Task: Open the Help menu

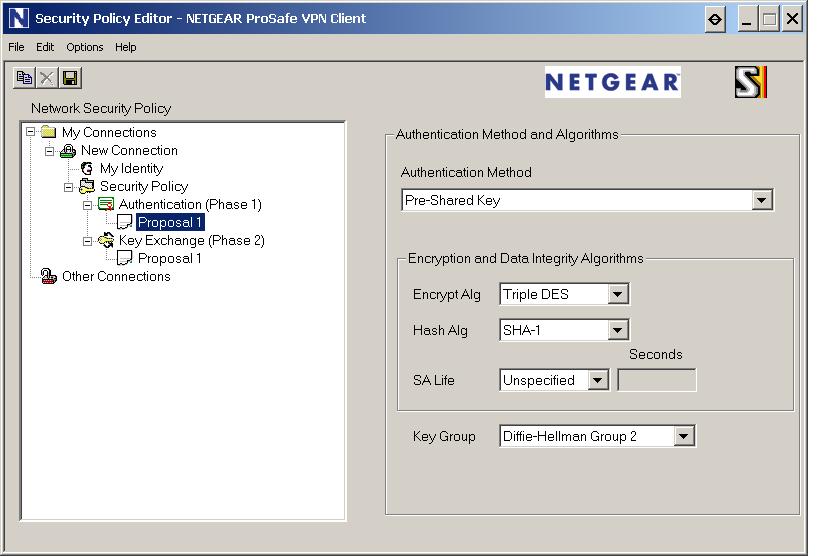Action: tap(125, 47)
